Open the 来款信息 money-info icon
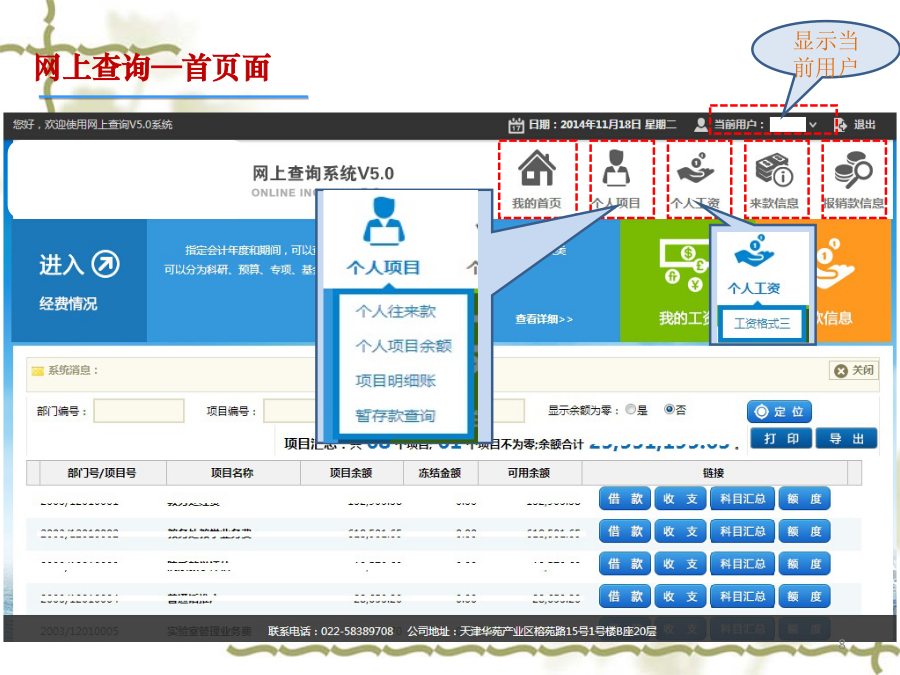Image resolution: width=900 pixels, height=675 pixels. point(774,169)
